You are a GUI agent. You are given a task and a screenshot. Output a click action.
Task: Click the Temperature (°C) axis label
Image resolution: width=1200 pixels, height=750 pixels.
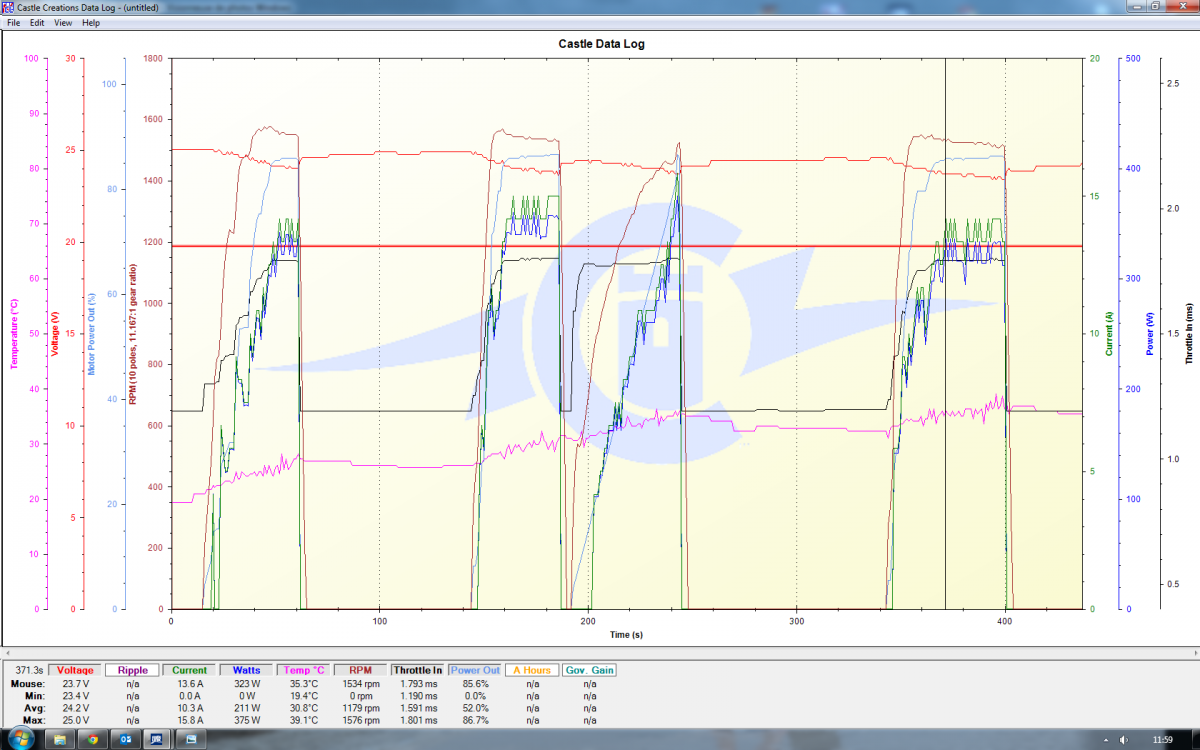(x=14, y=333)
